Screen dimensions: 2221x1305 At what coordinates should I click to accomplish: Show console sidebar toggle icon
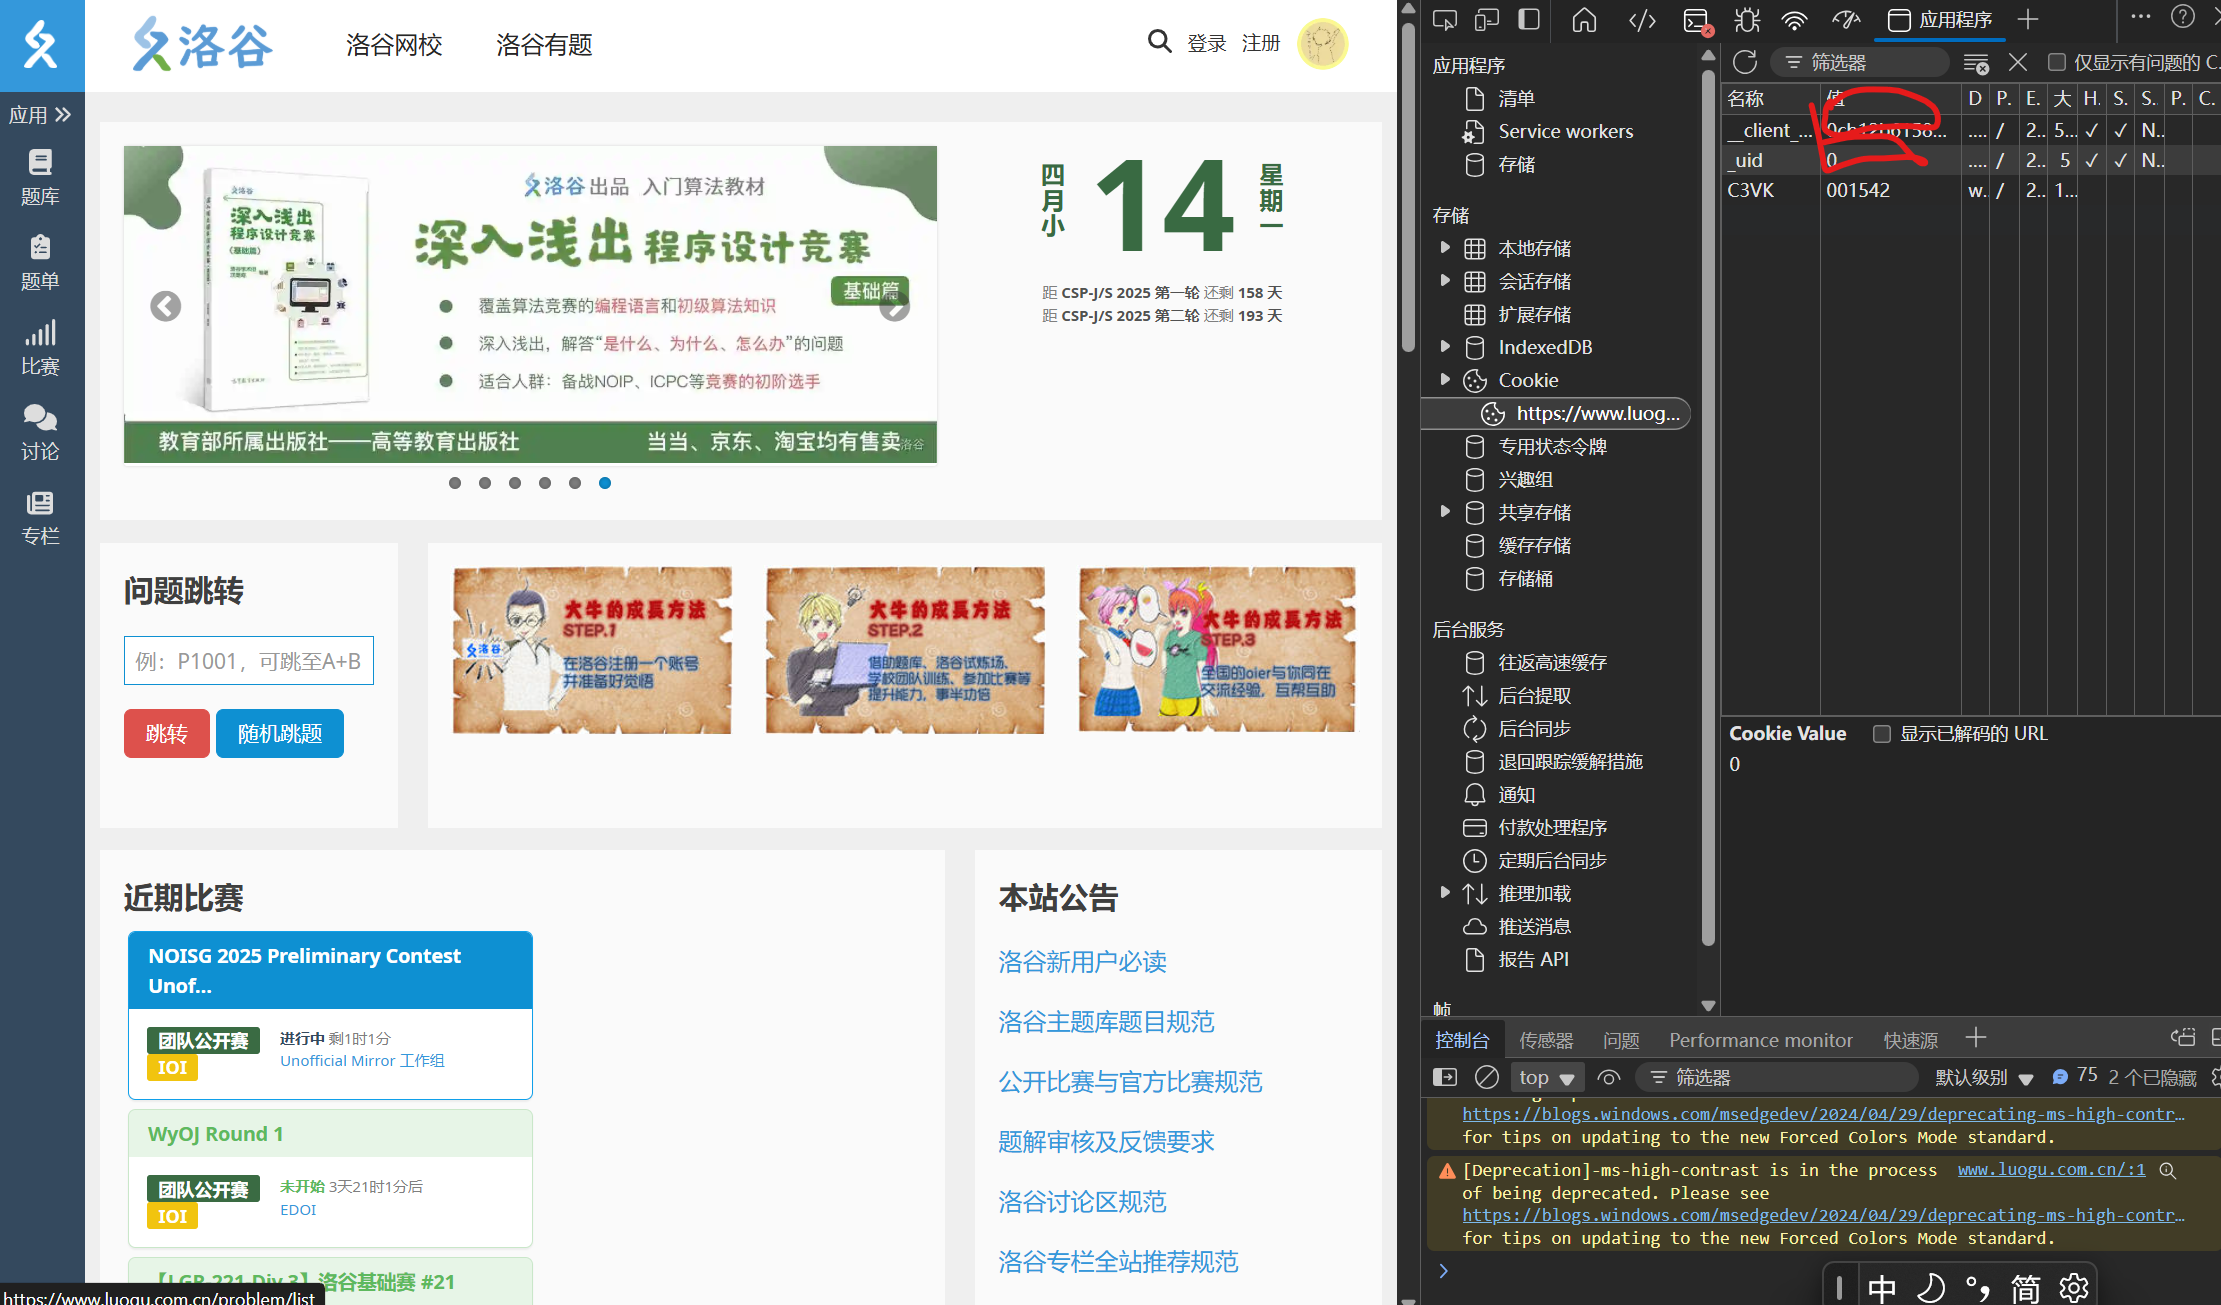(1445, 1077)
